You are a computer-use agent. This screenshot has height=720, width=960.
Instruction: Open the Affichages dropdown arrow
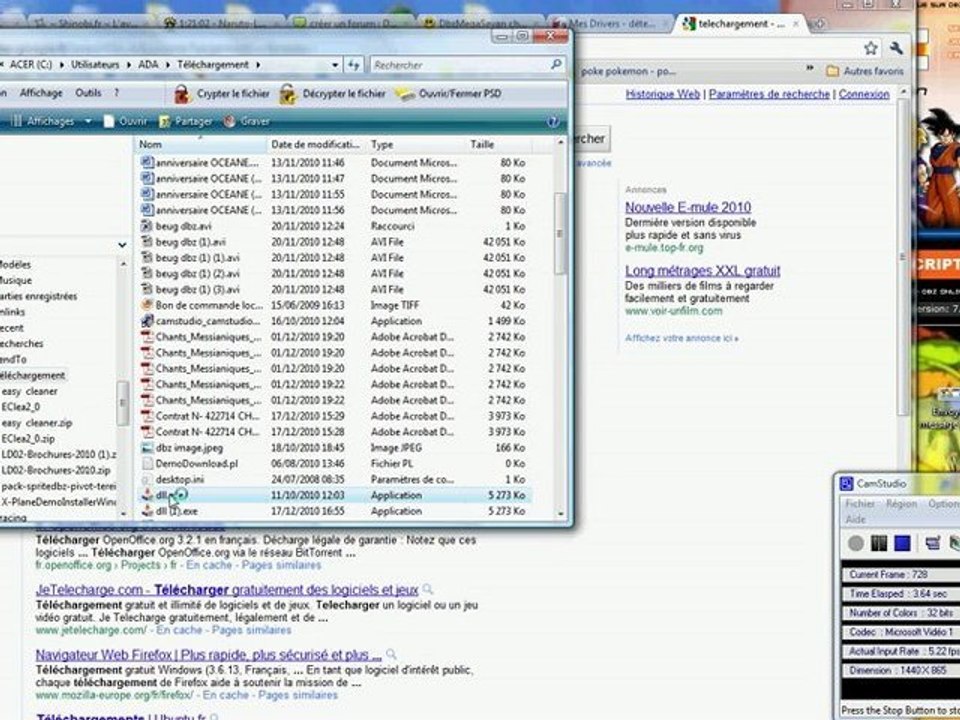tap(88, 121)
